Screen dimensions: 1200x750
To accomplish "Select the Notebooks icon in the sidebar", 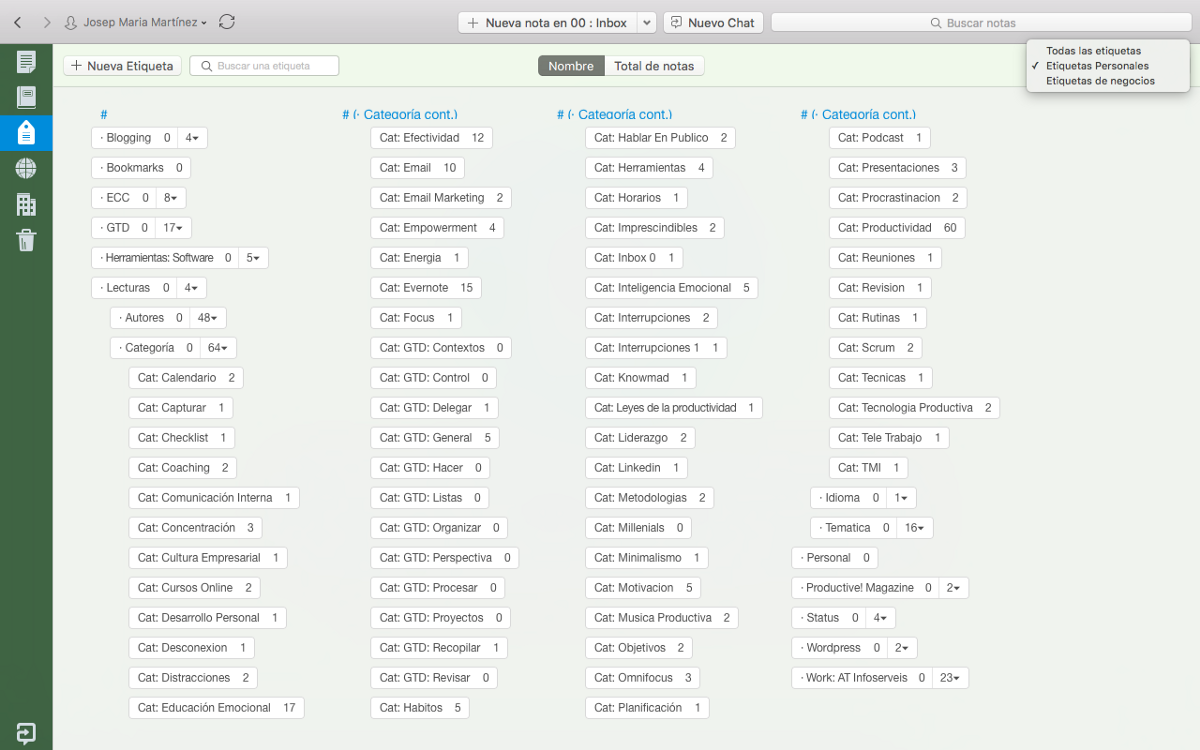I will [x=26, y=96].
